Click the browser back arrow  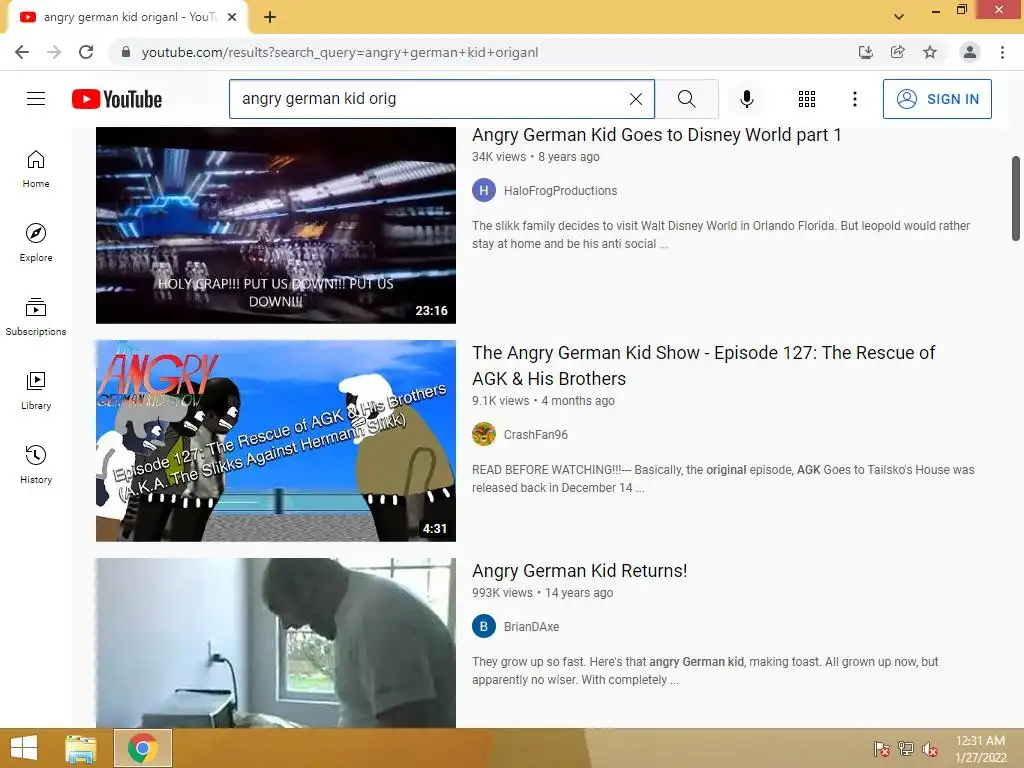click(x=22, y=52)
